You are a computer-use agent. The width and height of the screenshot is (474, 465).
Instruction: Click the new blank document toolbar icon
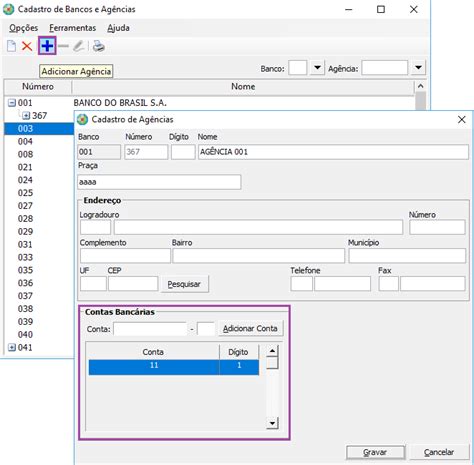pos(12,46)
